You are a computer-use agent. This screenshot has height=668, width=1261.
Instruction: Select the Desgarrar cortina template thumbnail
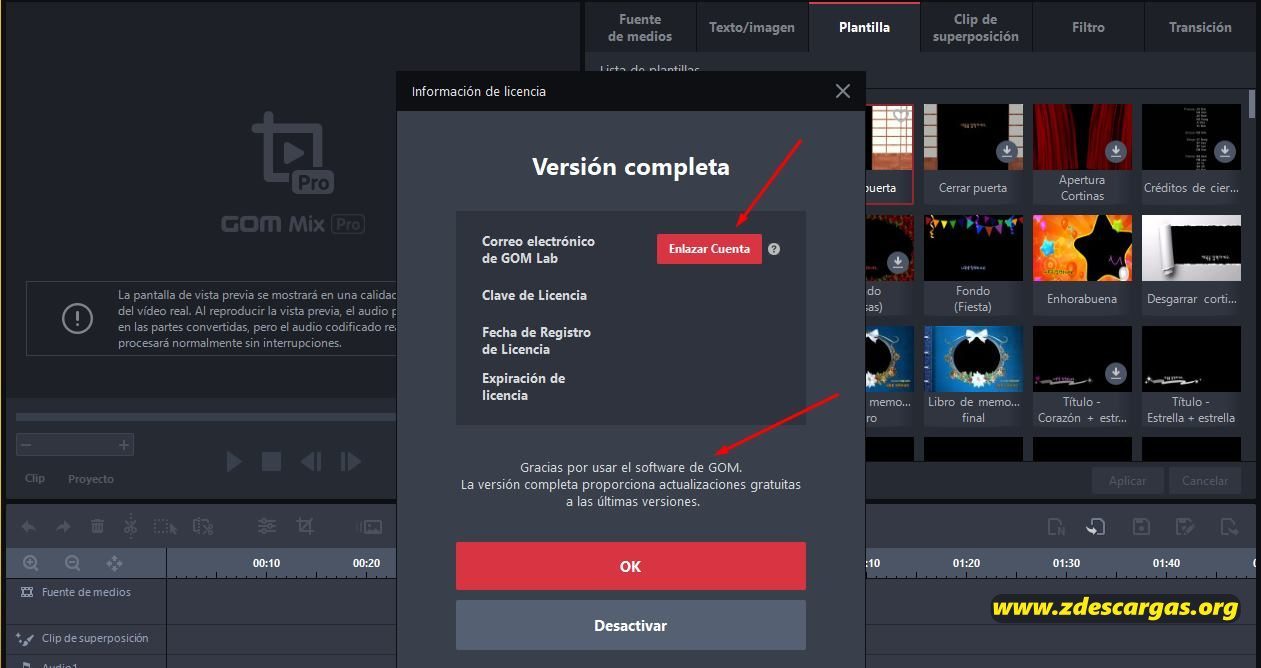[1191, 248]
